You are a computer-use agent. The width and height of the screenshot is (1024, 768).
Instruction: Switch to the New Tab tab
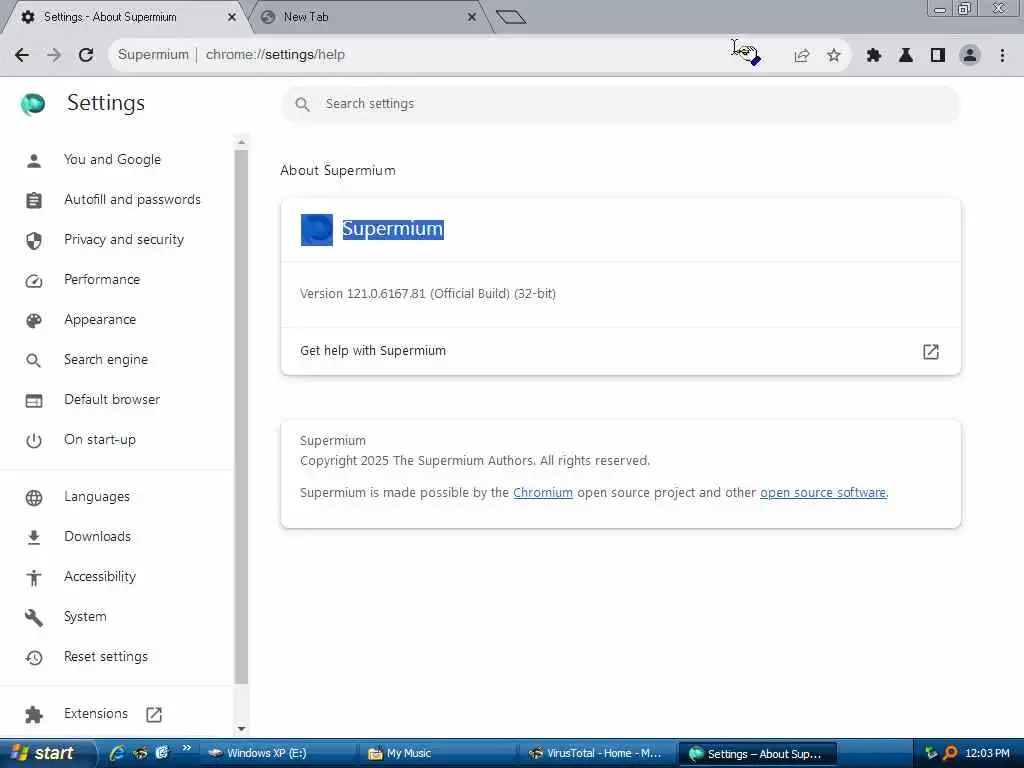pyautogui.click(x=369, y=18)
